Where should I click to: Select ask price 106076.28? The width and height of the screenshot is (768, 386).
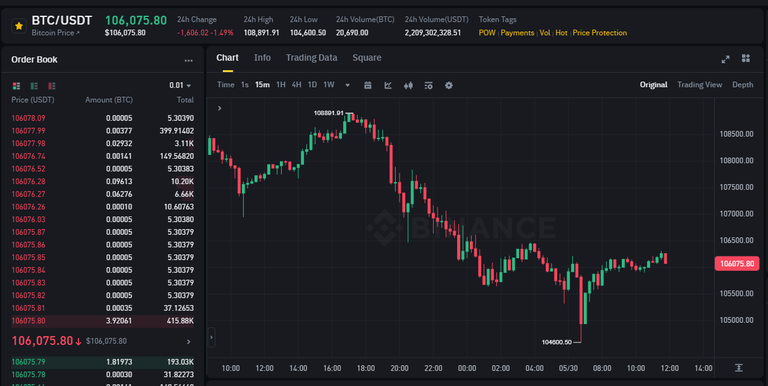(x=28, y=181)
